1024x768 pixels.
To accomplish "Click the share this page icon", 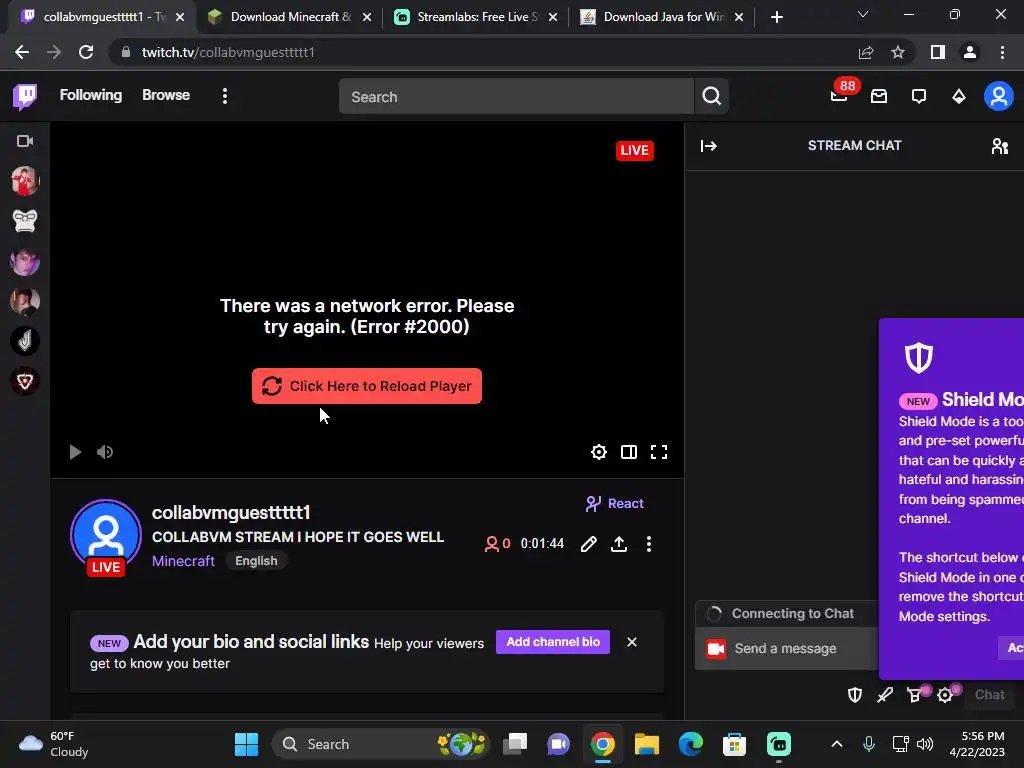I will 866,52.
